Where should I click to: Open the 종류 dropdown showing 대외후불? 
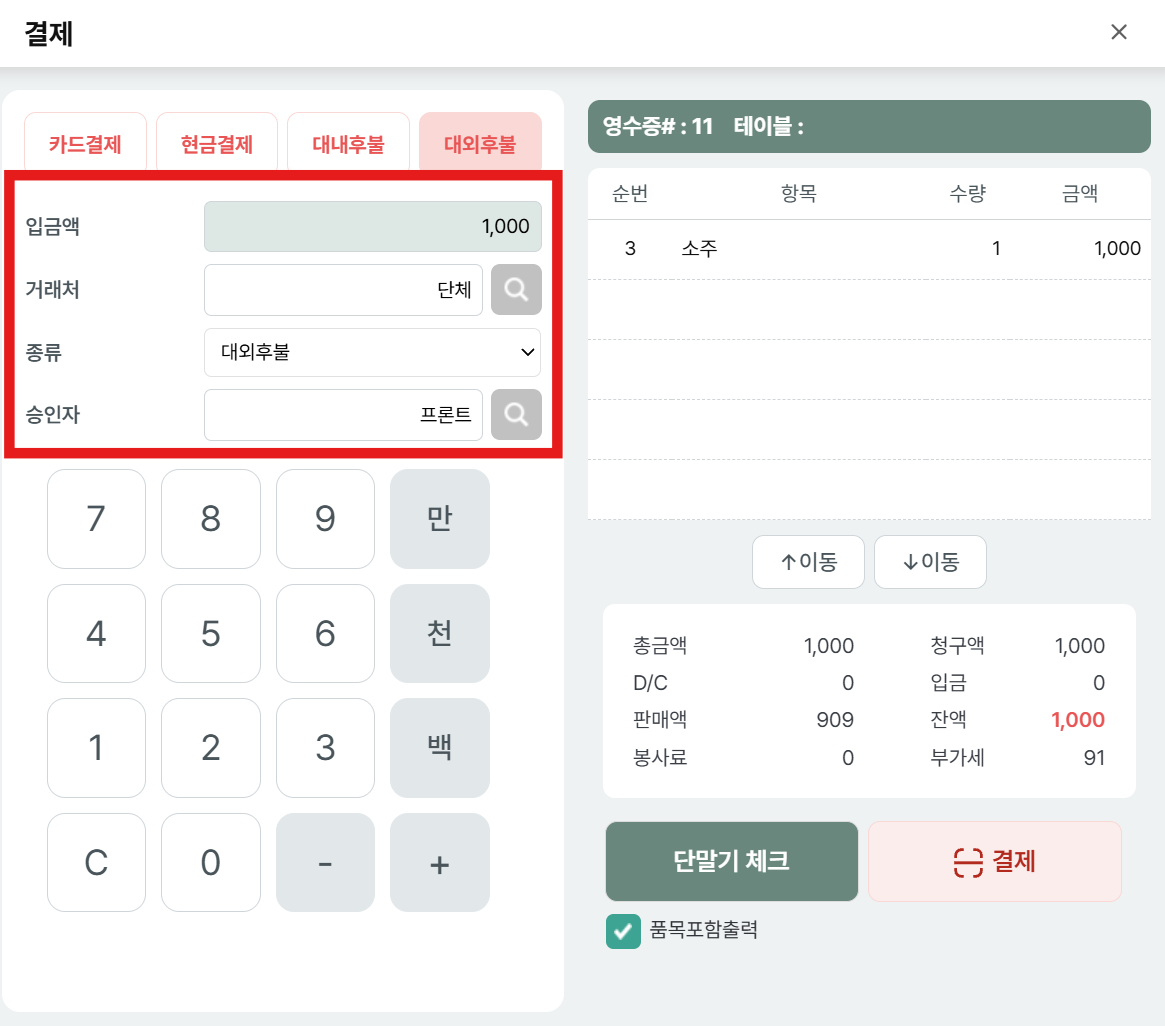(x=372, y=352)
